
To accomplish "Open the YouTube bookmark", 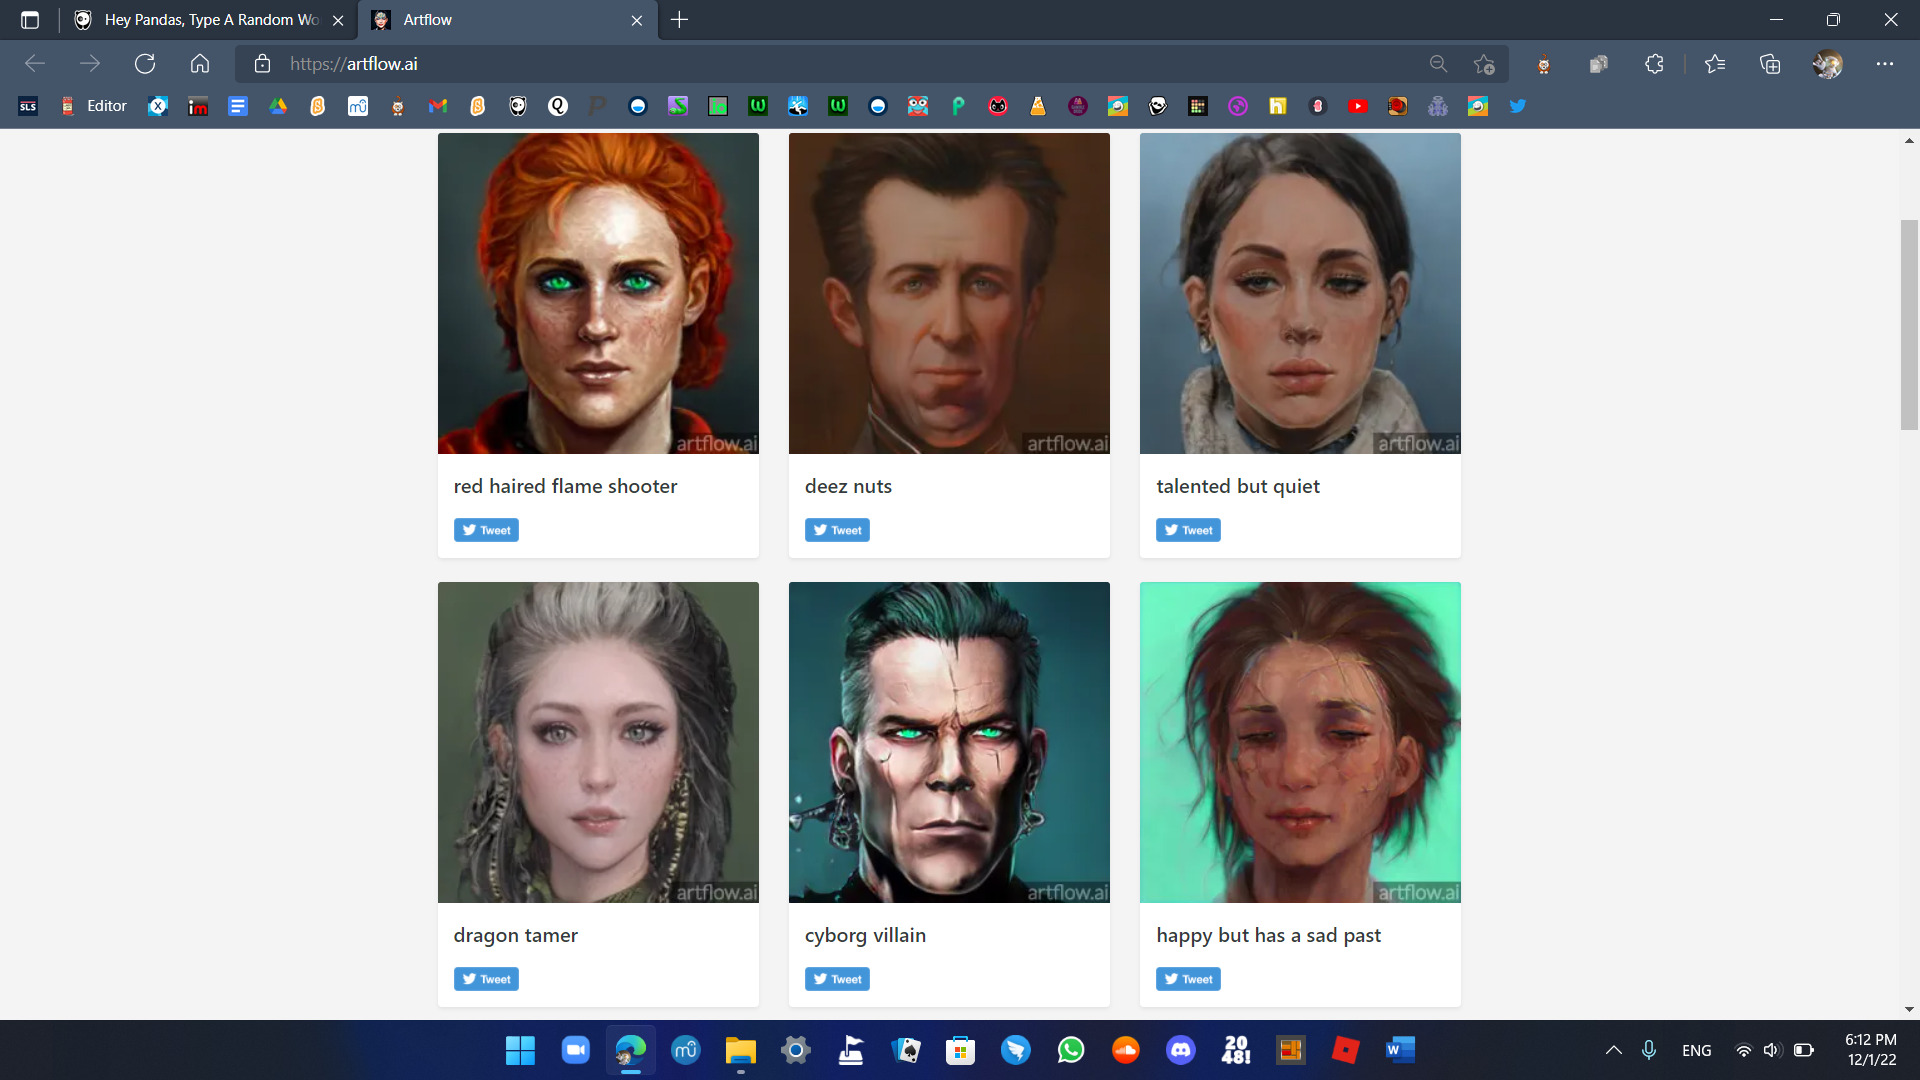I will [x=1357, y=106].
